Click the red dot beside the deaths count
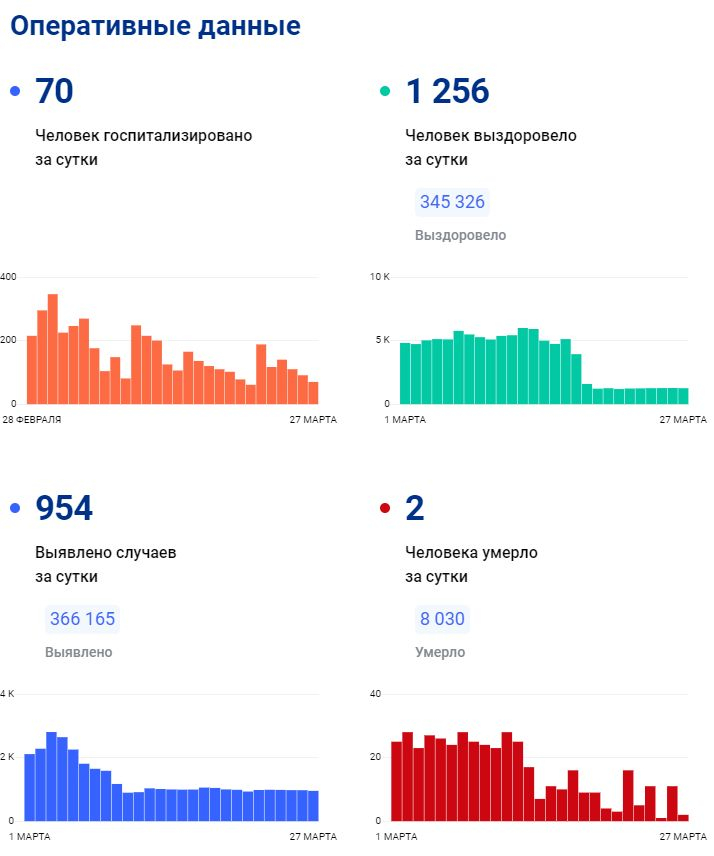 click(385, 509)
